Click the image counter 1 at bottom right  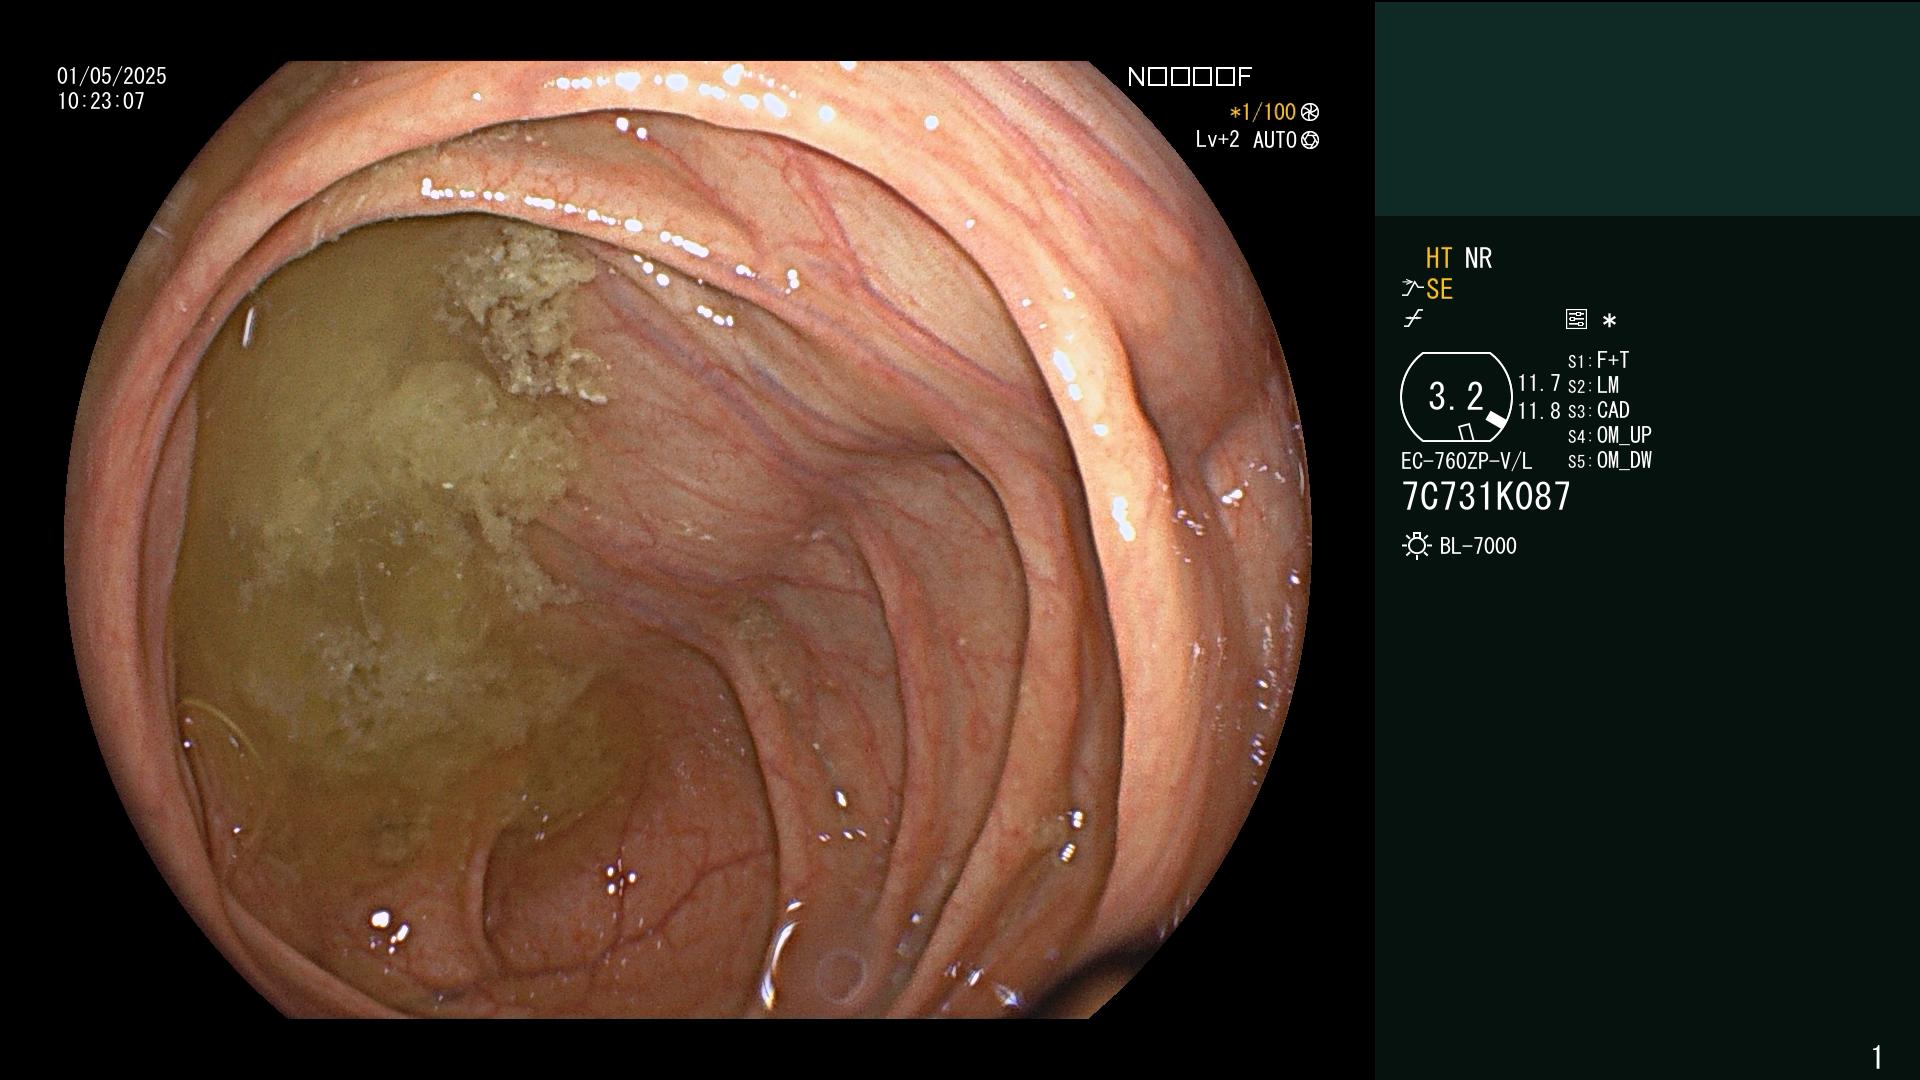pyautogui.click(x=1877, y=1057)
